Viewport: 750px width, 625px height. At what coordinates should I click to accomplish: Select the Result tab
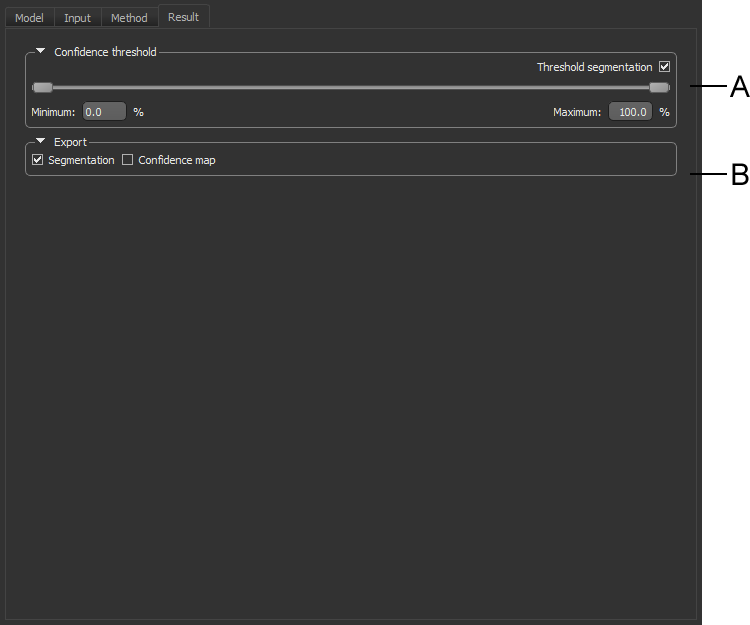183,17
